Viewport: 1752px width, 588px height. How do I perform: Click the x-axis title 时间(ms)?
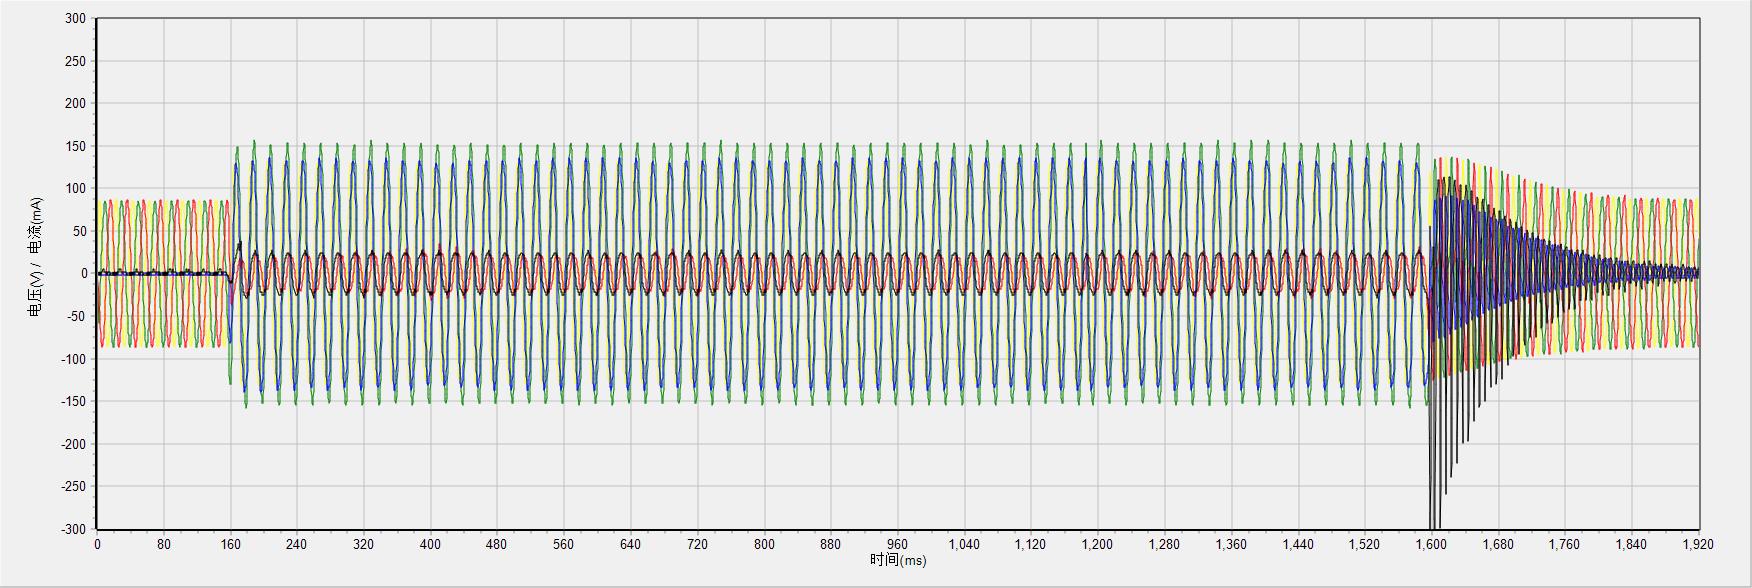click(898, 560)
